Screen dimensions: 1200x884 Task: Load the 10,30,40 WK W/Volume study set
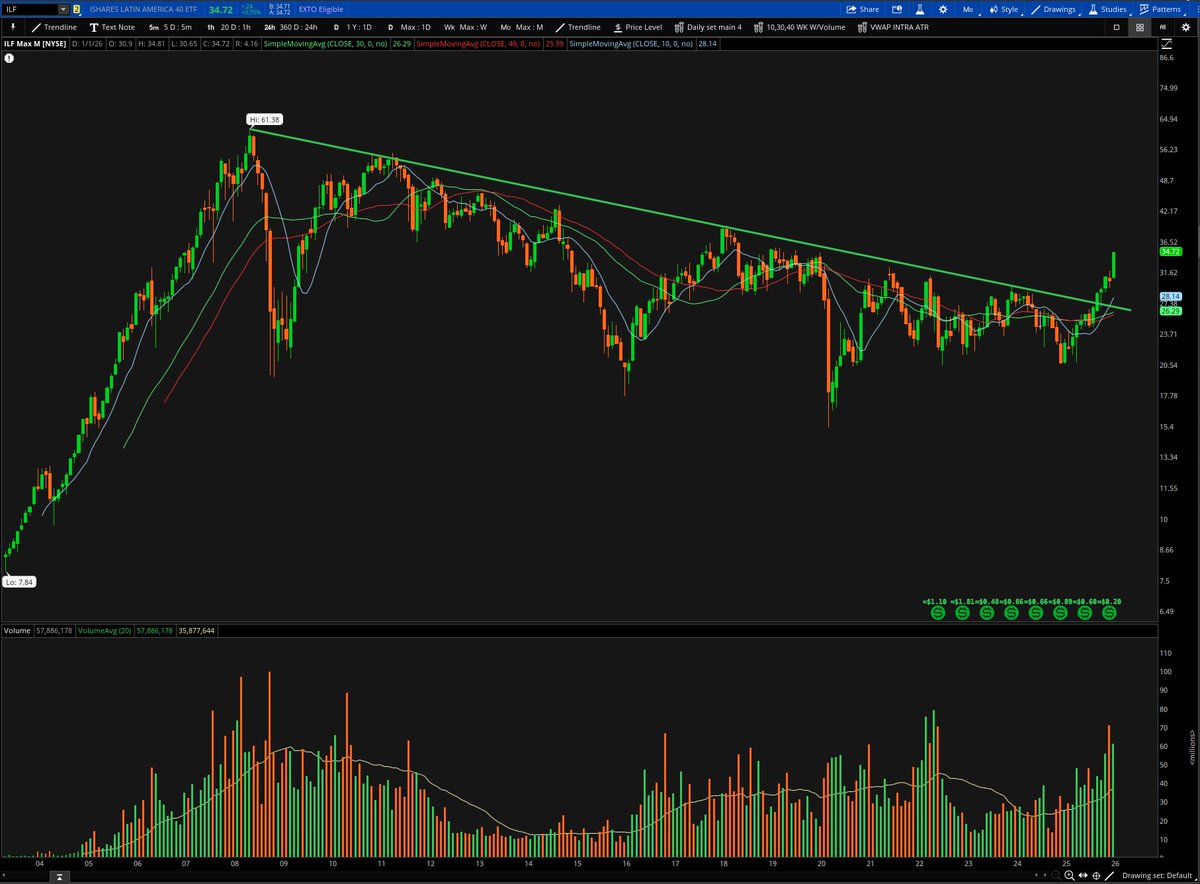[800, 27]
